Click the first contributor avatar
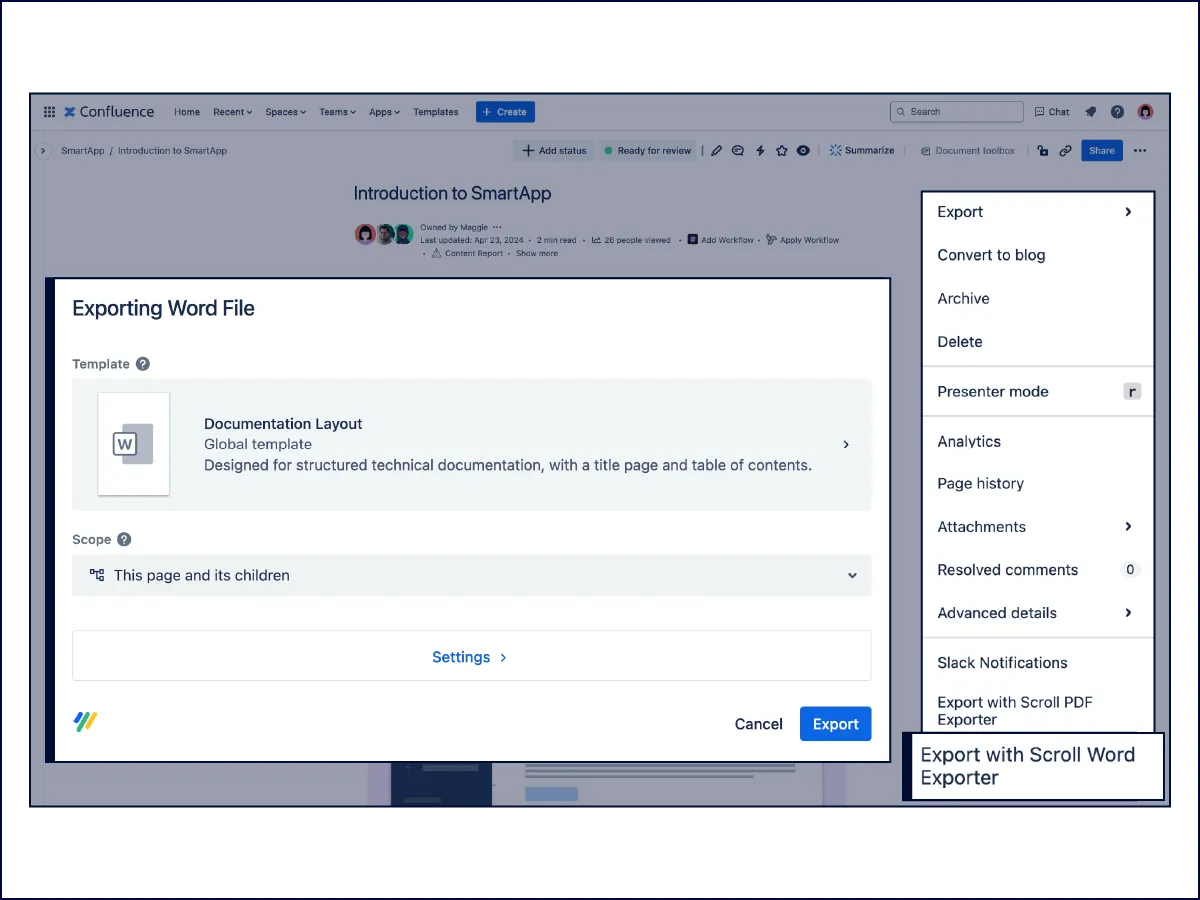 pos(365,234)
